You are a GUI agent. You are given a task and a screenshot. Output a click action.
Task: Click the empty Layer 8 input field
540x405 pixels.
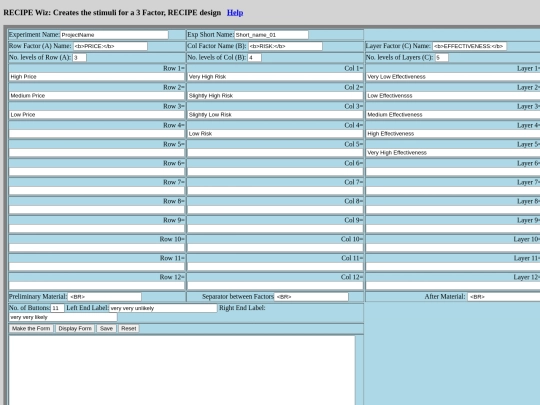[453, 209]
